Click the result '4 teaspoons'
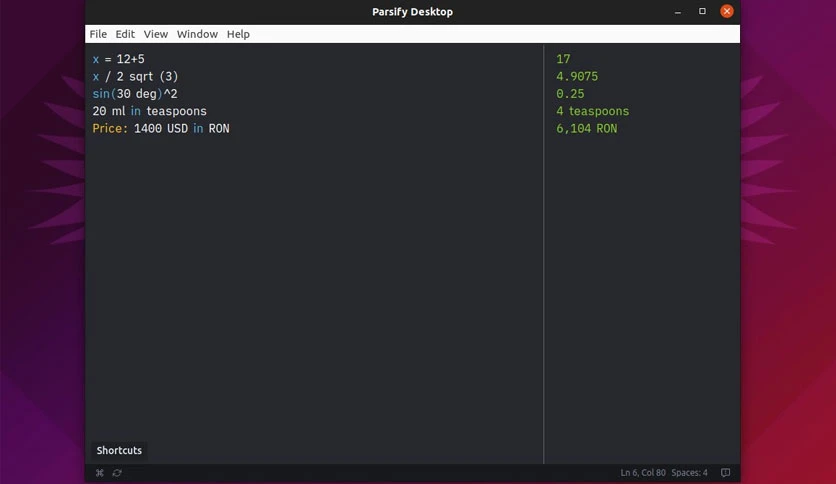 coord(592,111)
